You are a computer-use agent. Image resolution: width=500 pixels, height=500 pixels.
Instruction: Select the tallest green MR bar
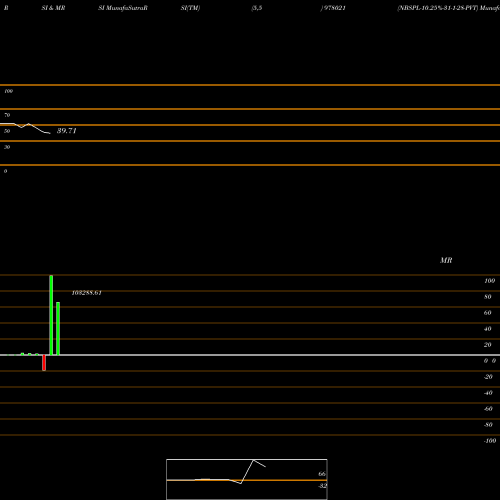coord(51,315)
